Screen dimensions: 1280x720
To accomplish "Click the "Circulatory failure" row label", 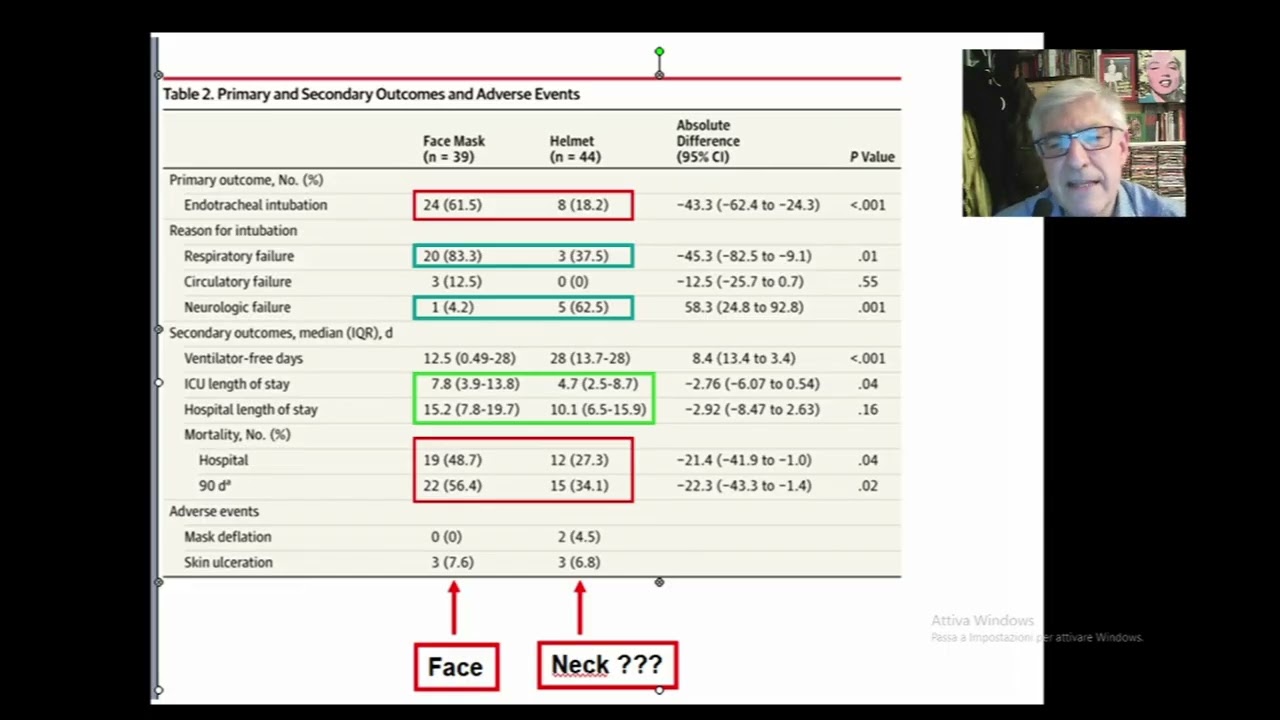I will (x=238, y=282).
